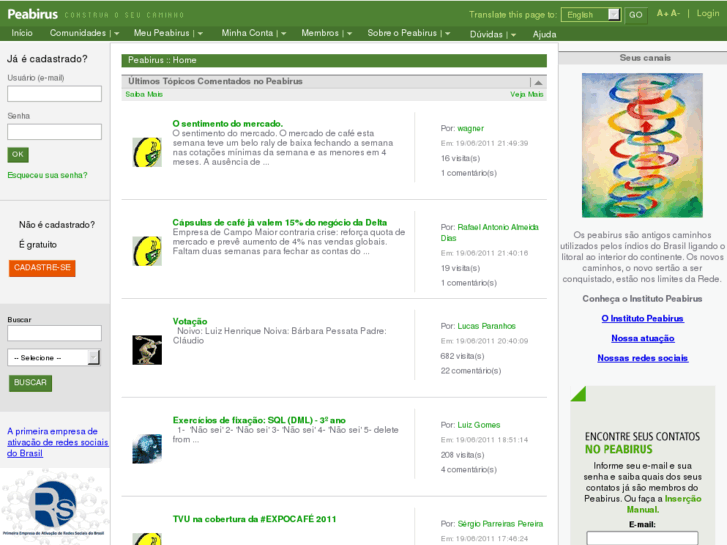Open author profile 'Rafael Antonio Almeida Dias'
Image resolution: width=727 pixels, height=545 pixels.
tap(490, 232)
